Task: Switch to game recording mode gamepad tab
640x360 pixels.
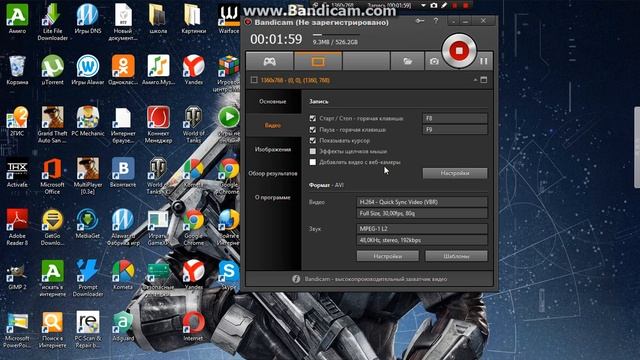Action: 269,61
